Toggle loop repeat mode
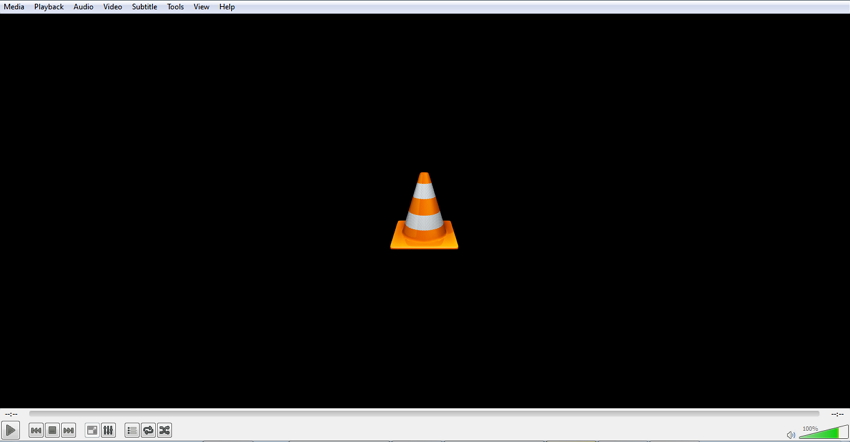This screenshot has height=442, width=850. click(148, 430)
